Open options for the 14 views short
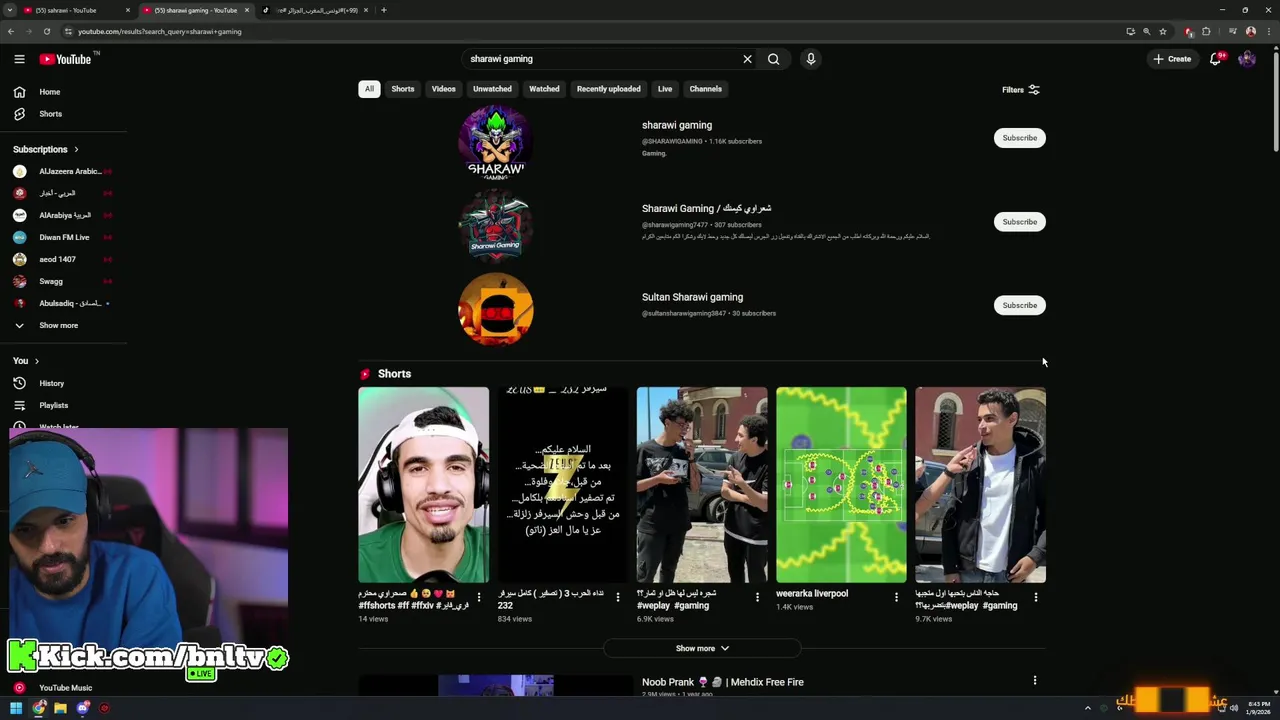Image resolution: width=1280 pixels, height=720 pixels. tap(479, 597)
